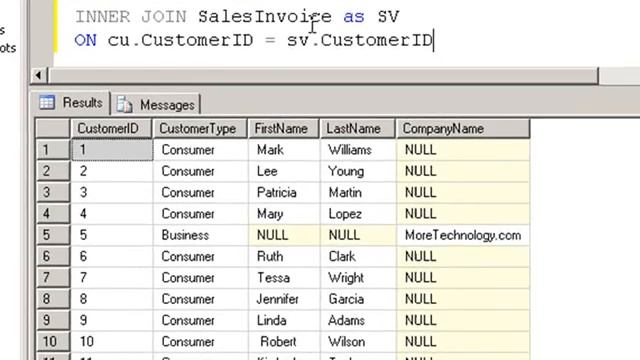Click the 'Young' last name cell
This screenshot has height=360, width=640.
[x=358, y=171]
